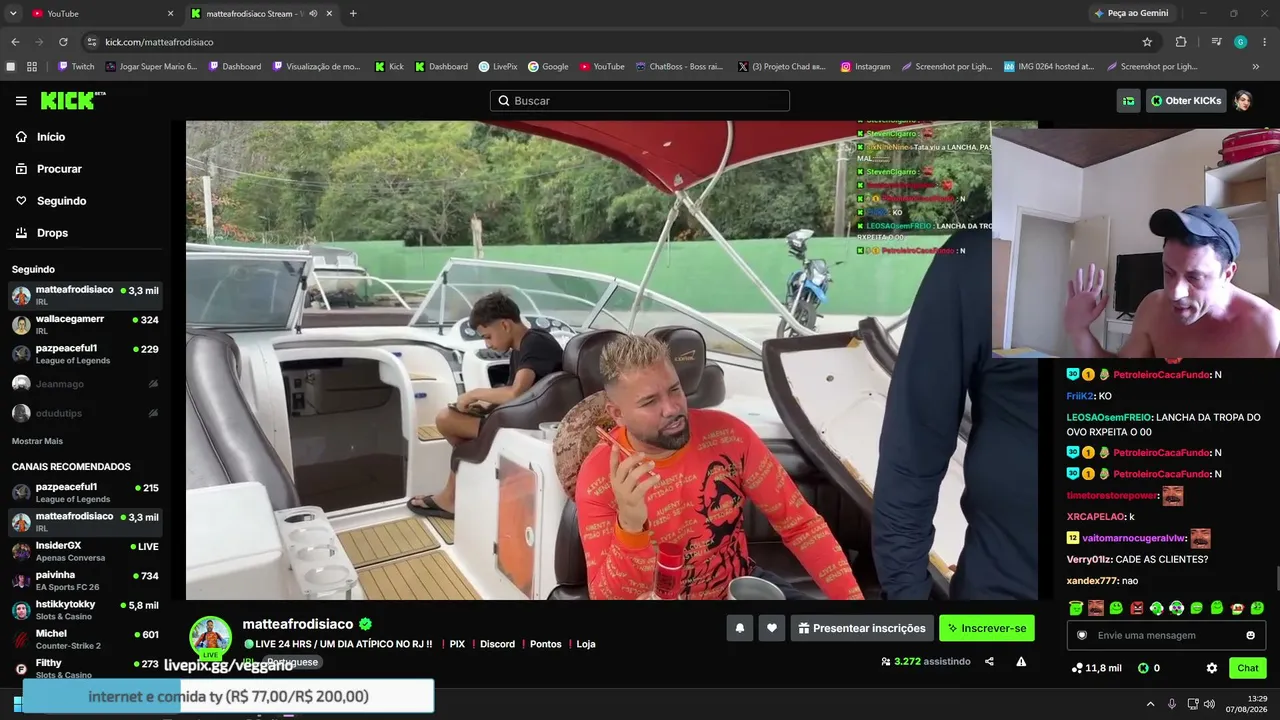Click the Peça ao Gemini button
The height and width of the screenshot is (720, 1280).
click(x=1131, y=13)
